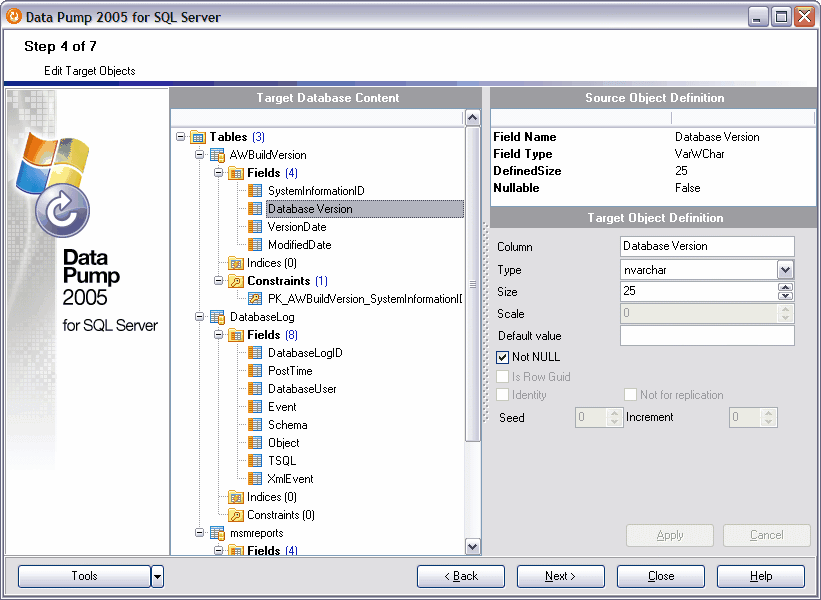Screen dimensions: 821x600
Task: Uncheck the Not NULL checkbox
Action: (x=503, y=357)
